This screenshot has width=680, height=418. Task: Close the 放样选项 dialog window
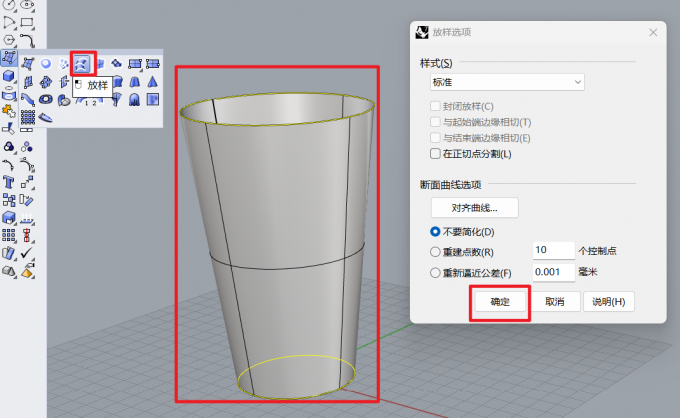click(x=653, y=32)
